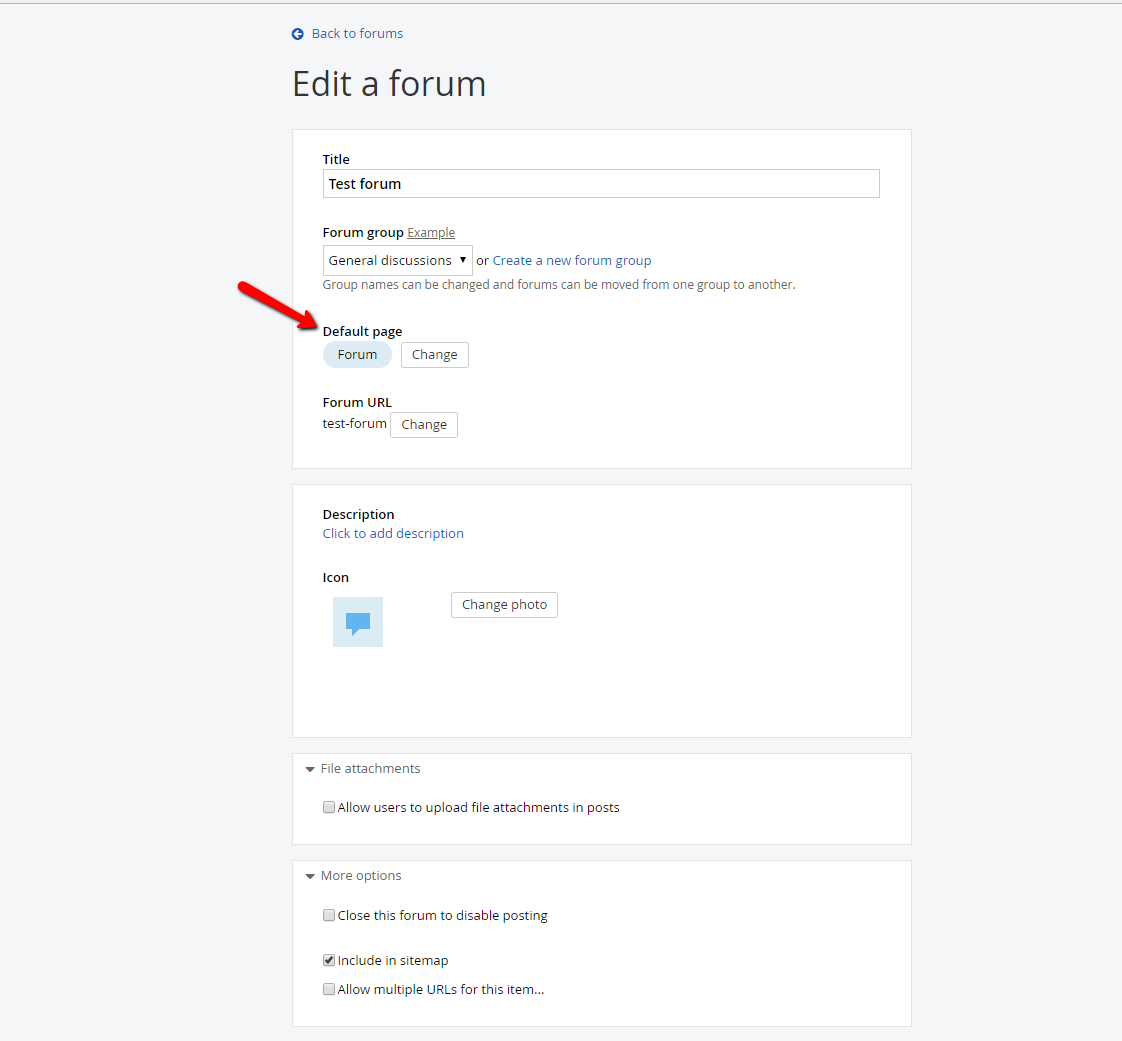The height and width of the screenshot is (1041, 1122).
Task: Click Create a new forum group link
Action: tap(572, 260)
